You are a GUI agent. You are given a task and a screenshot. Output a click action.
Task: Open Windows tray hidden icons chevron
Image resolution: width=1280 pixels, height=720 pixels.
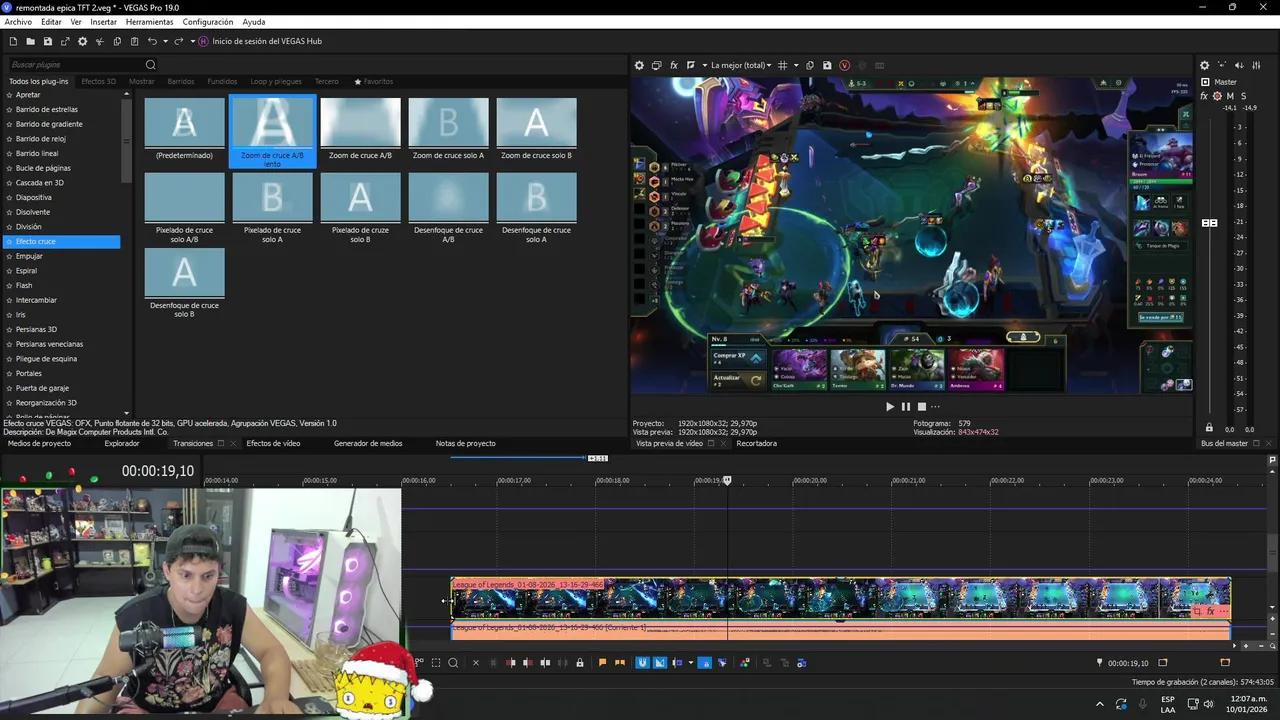[1099, 704]
